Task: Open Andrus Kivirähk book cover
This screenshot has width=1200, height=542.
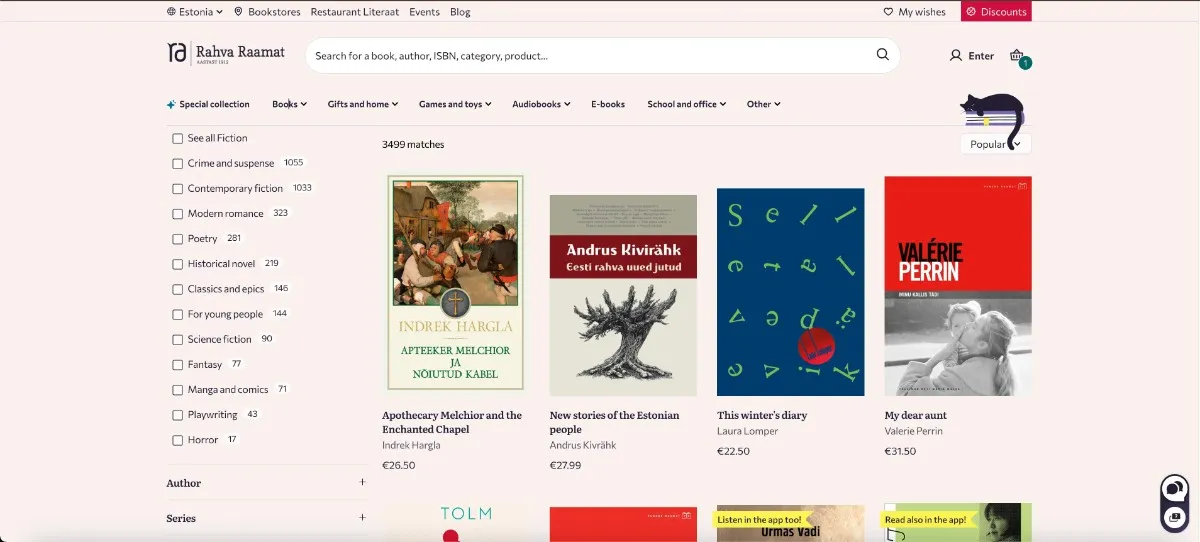Action: pos(623,295)
